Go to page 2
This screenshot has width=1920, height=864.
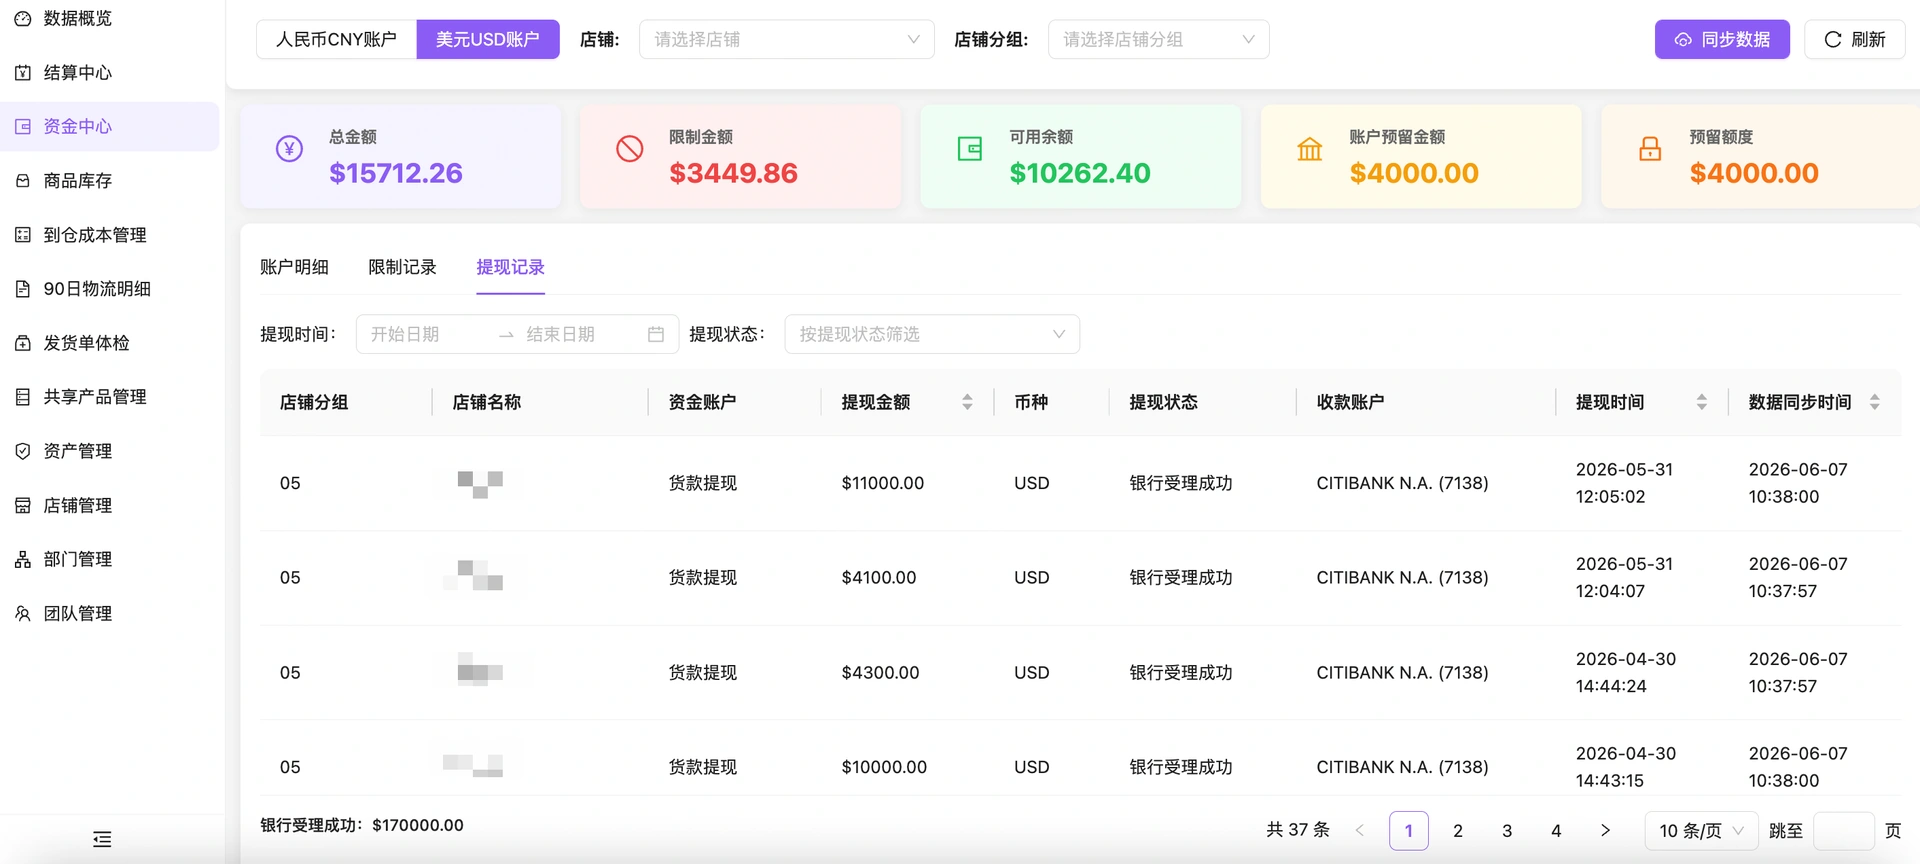point(1458,830)
